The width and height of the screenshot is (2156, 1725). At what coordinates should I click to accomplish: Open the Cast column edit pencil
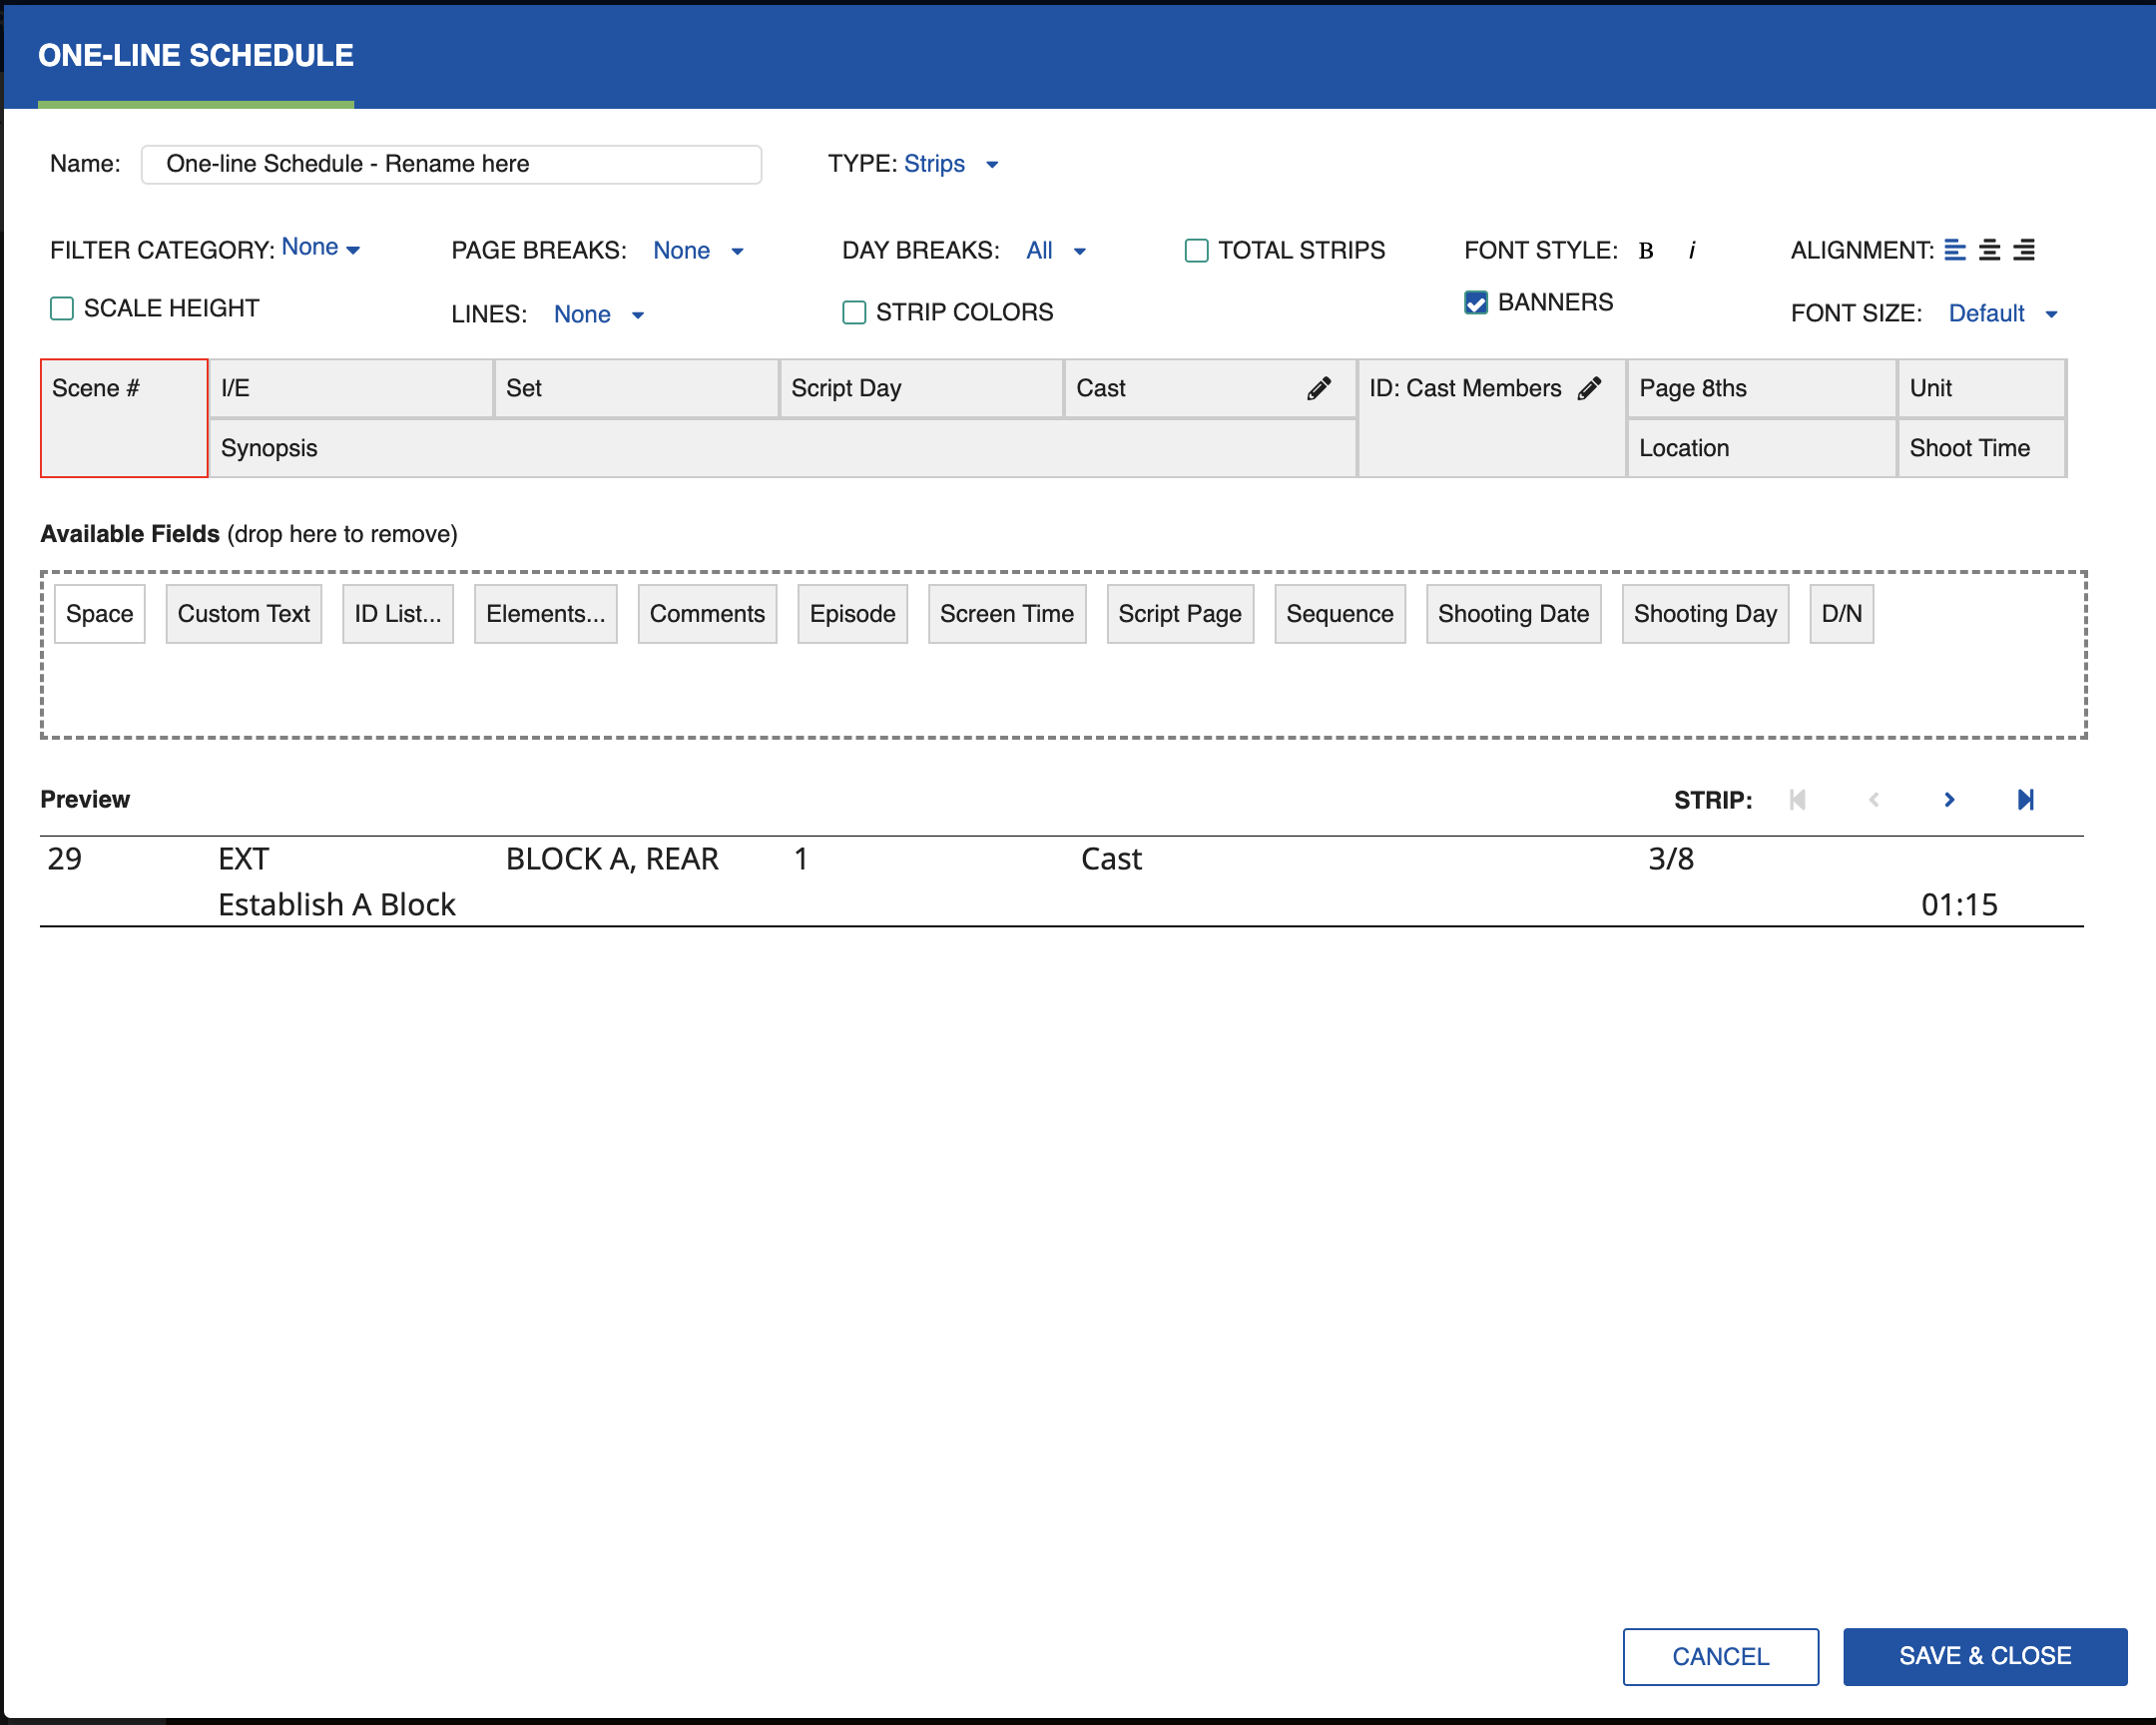coord(1320,388)
